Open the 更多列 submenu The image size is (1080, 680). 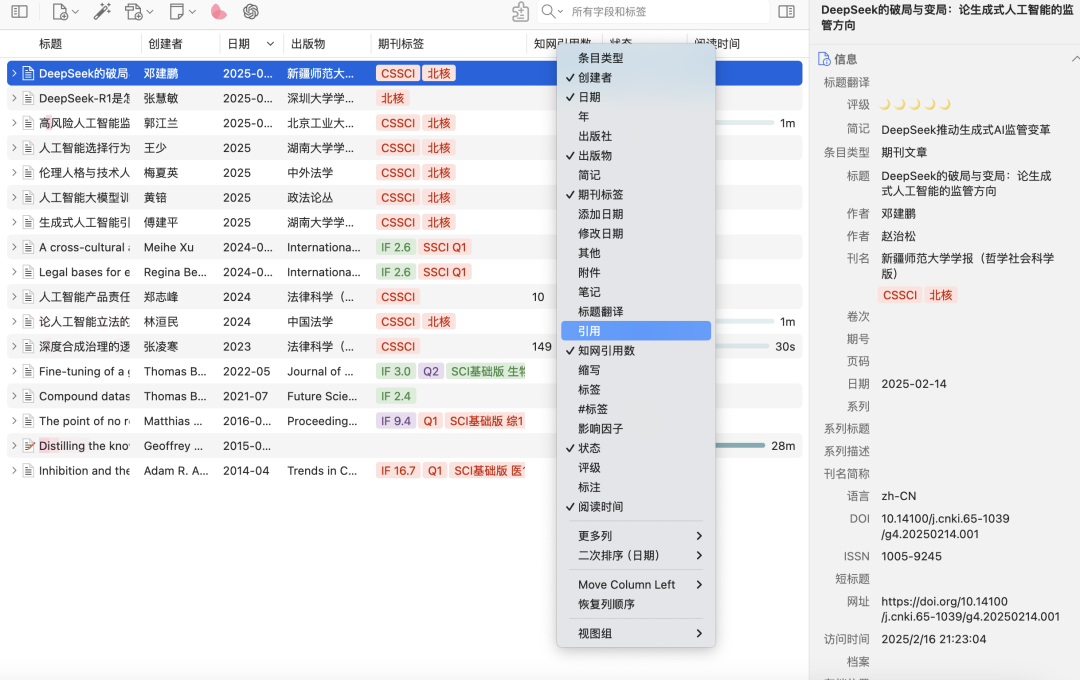[x=636, y=536]
